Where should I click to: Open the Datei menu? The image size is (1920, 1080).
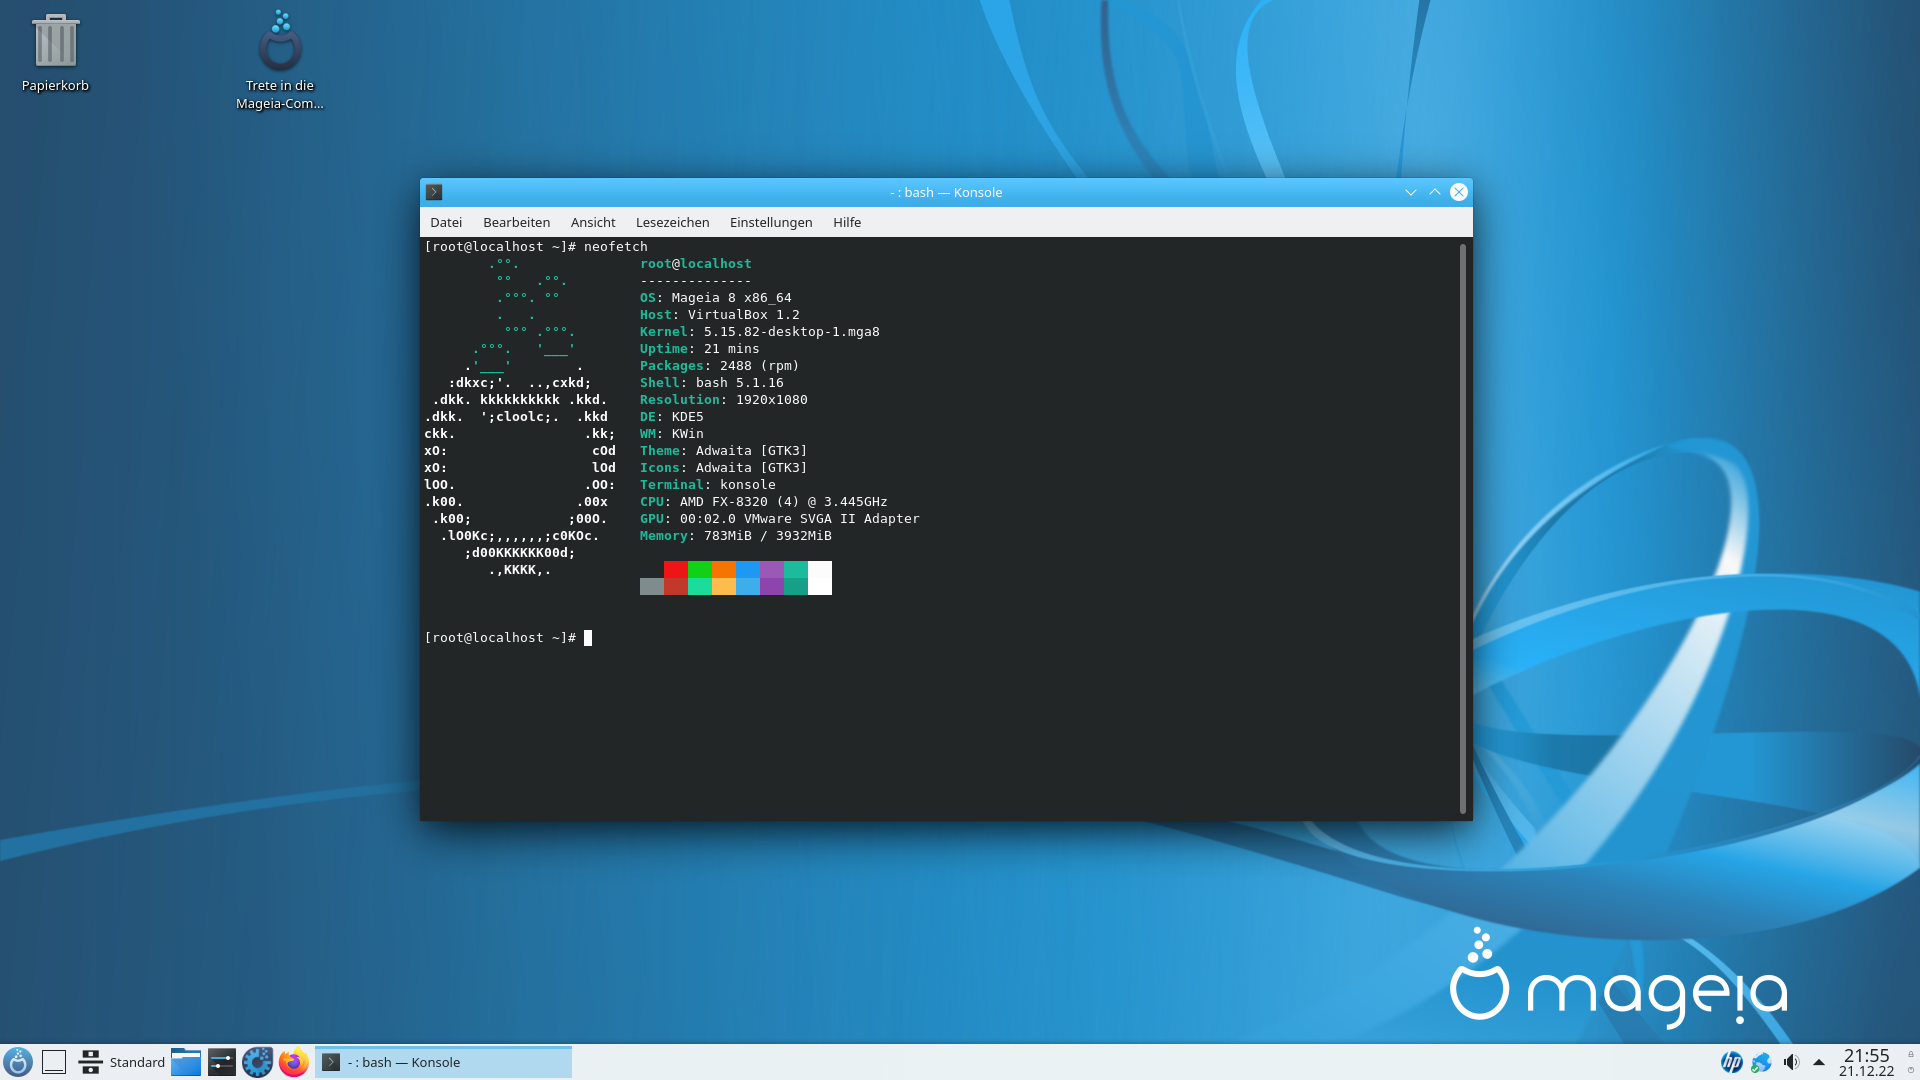(x=446, y=222)
